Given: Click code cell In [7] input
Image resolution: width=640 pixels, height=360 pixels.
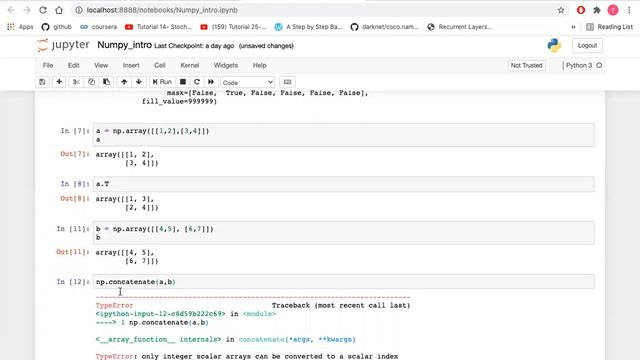Looking at the screenshot, I should coord(344,135).
